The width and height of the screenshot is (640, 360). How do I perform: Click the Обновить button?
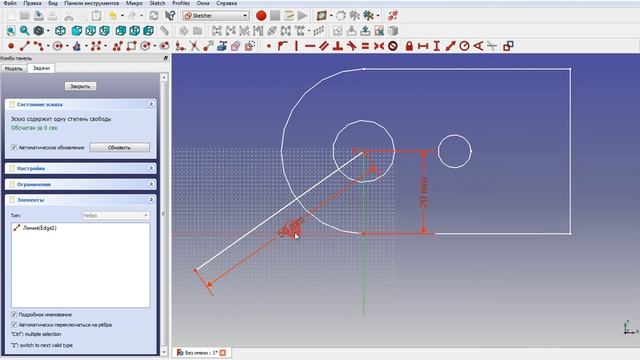[x=120, y=147]
